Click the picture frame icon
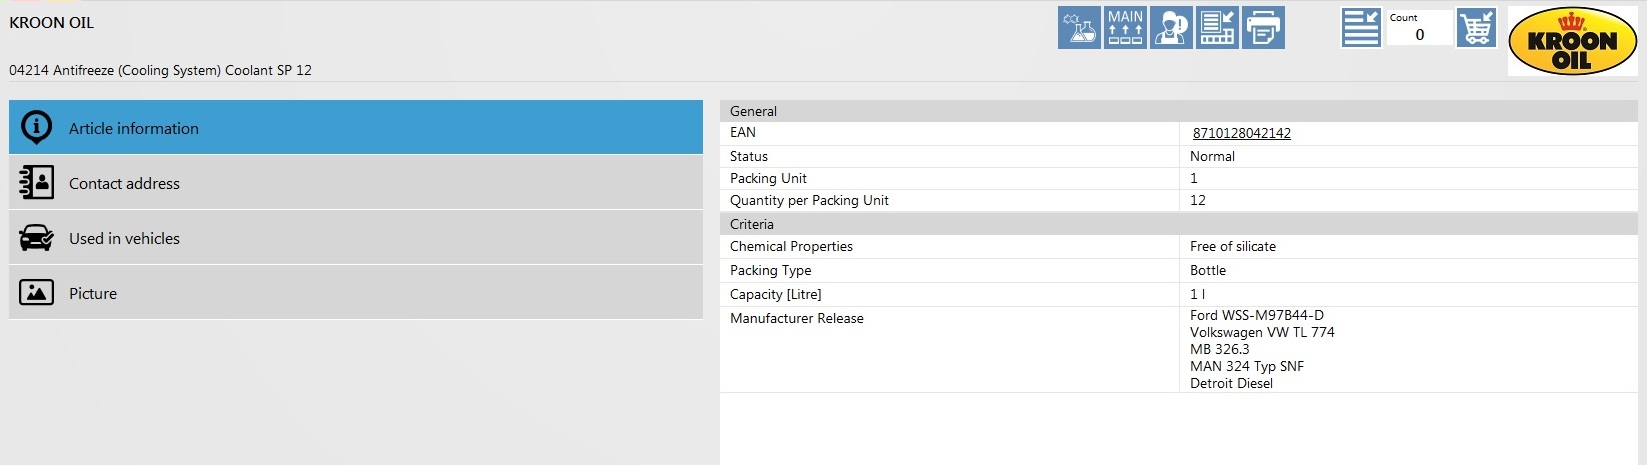 pos(37,293)
